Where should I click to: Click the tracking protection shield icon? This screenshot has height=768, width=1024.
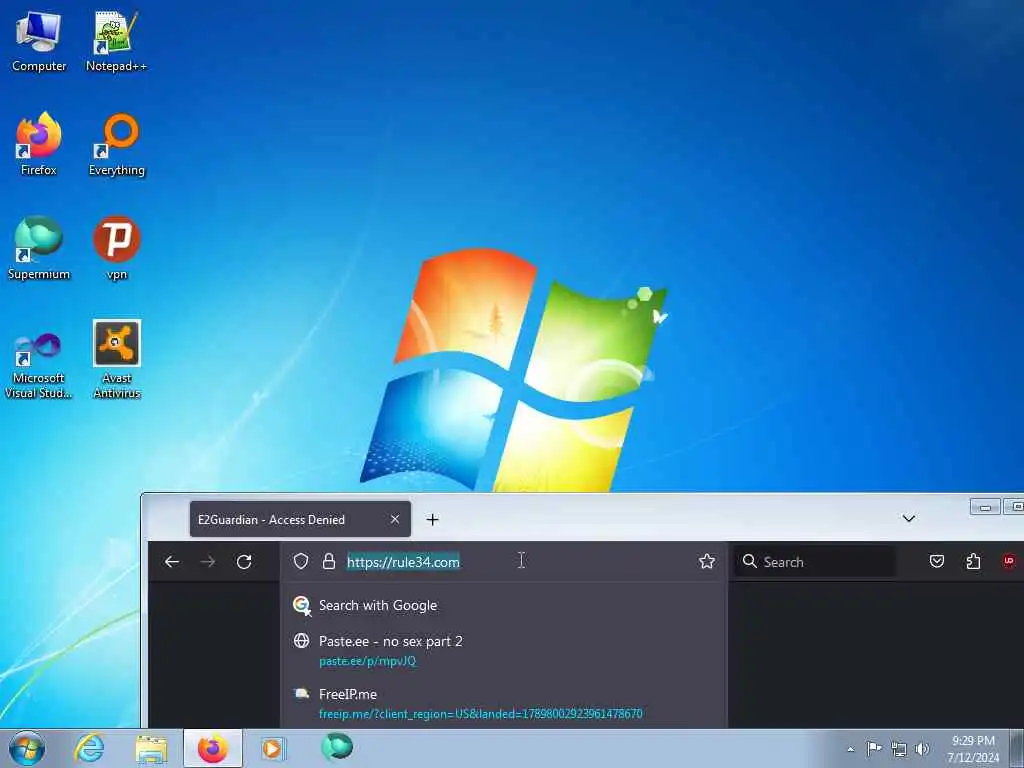[x=300, y=562]
